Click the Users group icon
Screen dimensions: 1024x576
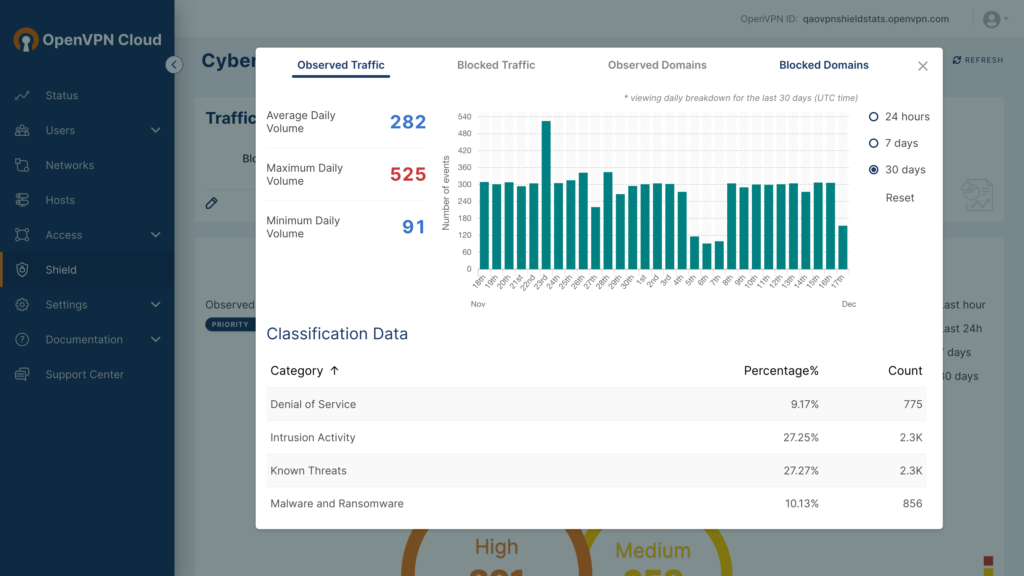coord(22,130)
